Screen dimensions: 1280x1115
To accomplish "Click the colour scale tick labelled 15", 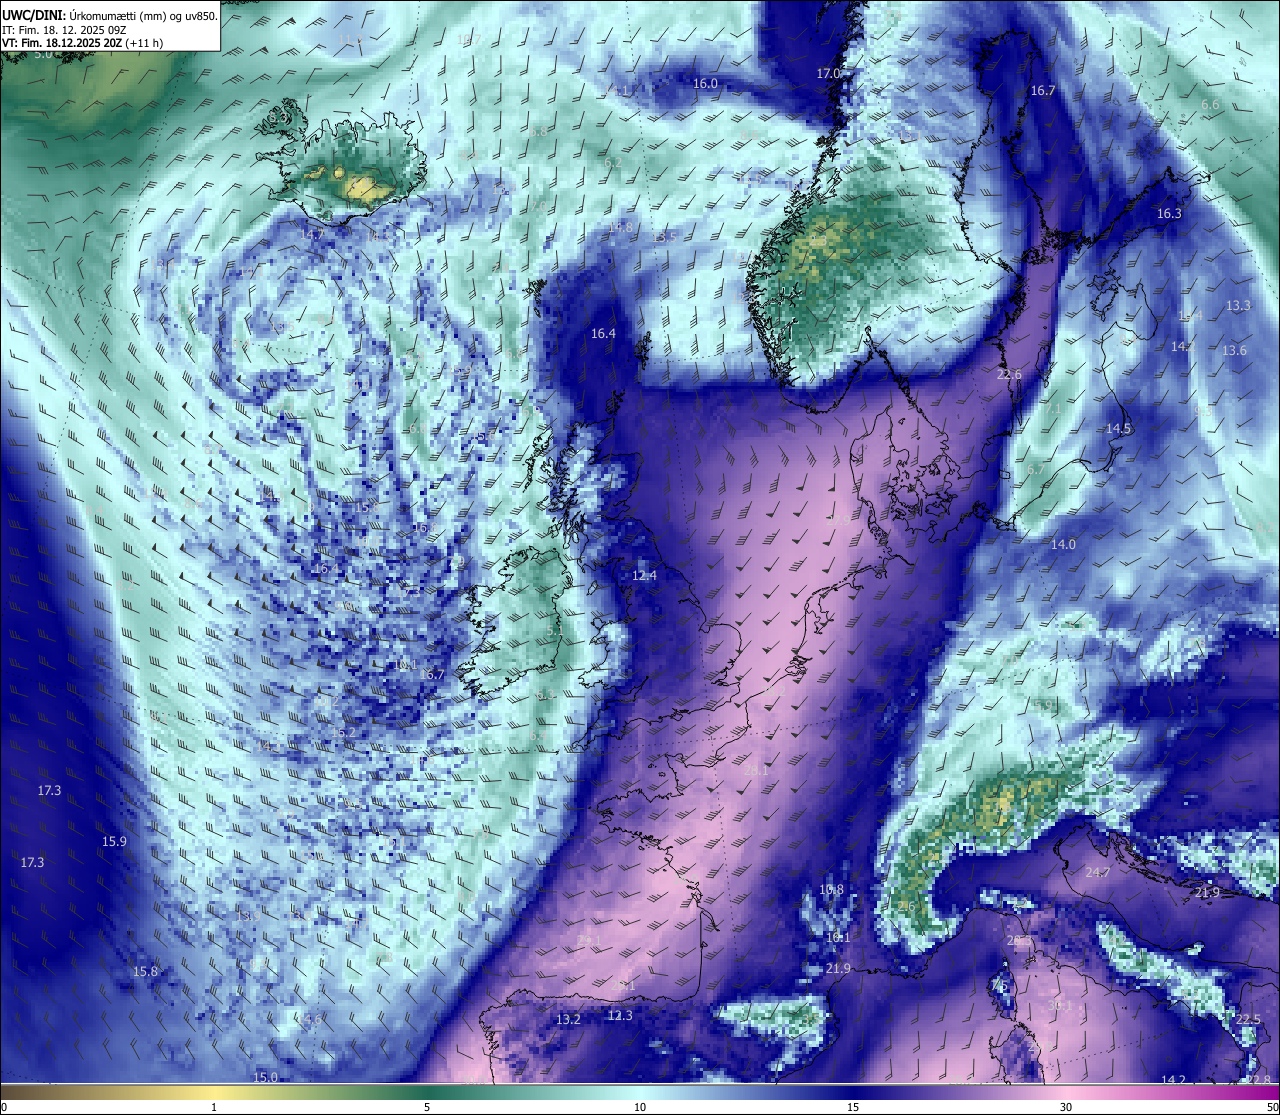I will click(853, 1107).
